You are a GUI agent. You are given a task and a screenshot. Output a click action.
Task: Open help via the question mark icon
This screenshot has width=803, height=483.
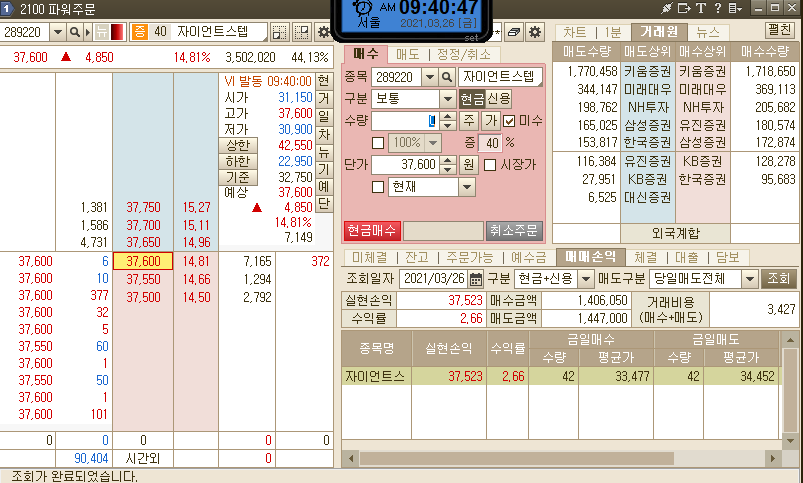pyautogui.click(x=718, y=8)
